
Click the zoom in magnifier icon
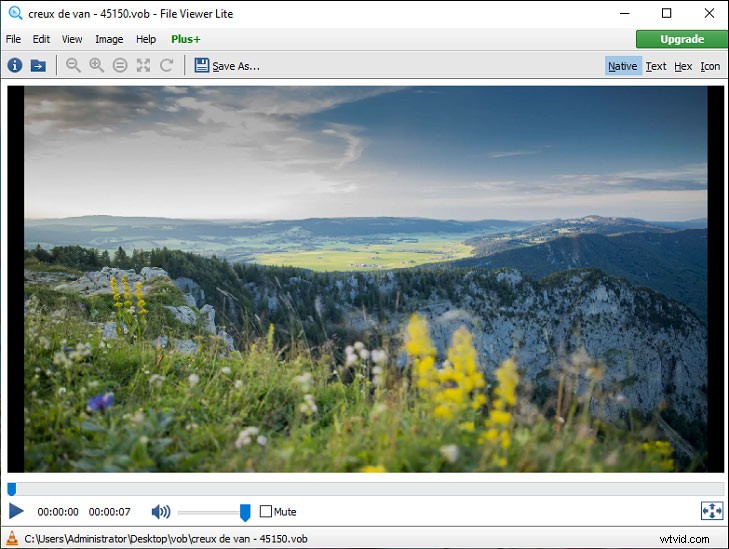96,66
